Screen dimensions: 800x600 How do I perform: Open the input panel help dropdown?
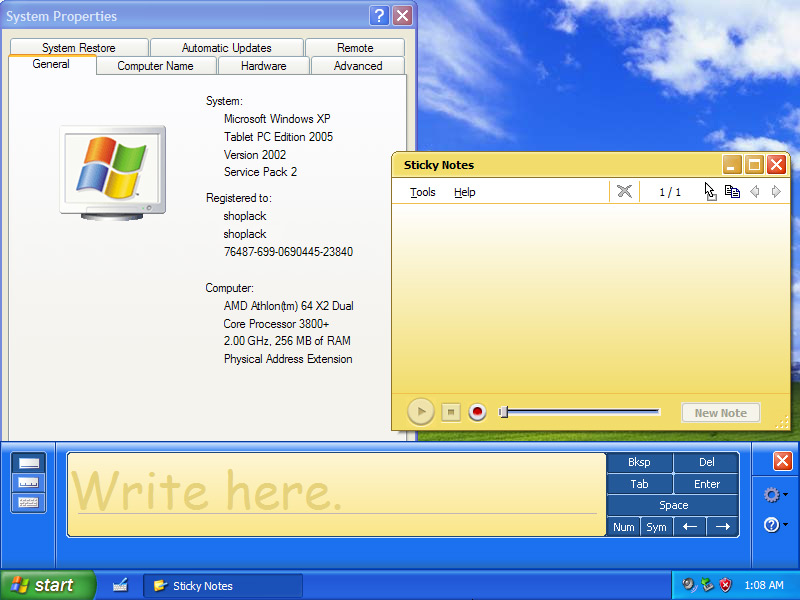775,524
